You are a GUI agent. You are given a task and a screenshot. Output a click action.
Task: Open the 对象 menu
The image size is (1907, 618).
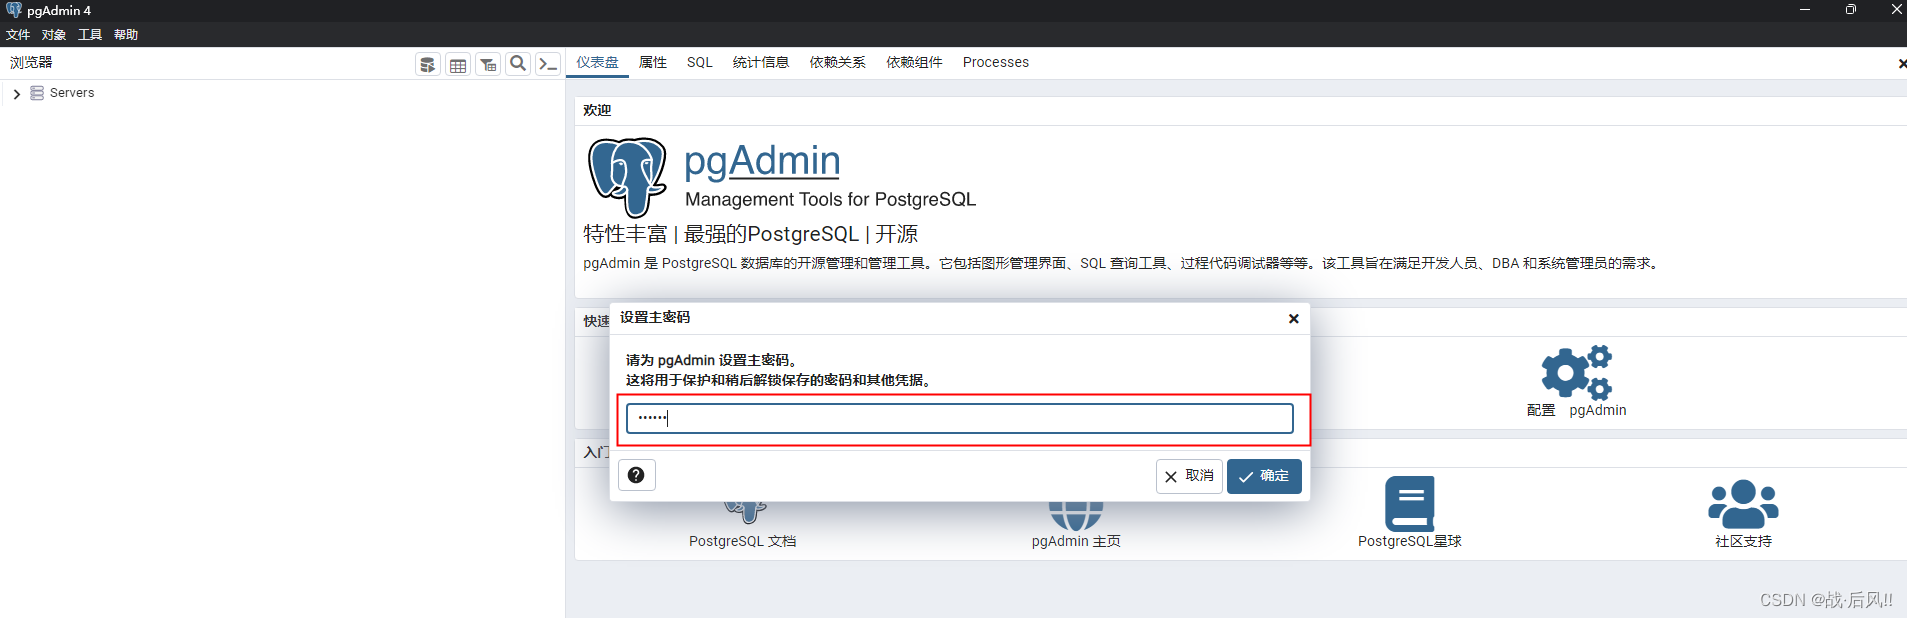click(x=54, y=35)
